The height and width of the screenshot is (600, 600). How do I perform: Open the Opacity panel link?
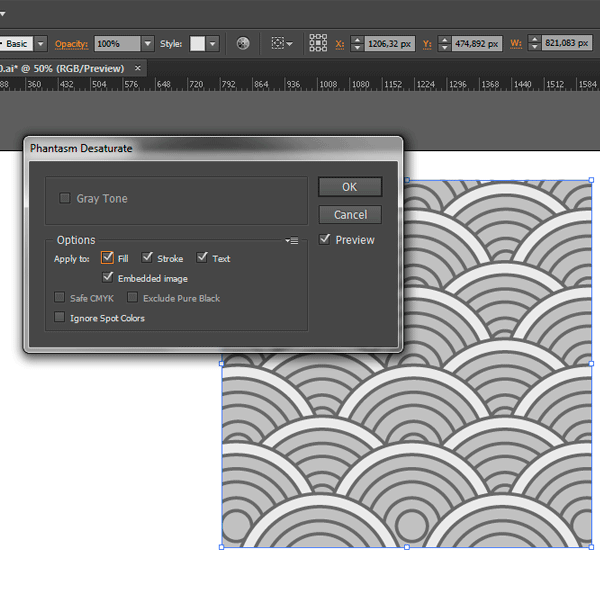click(x=71, y=44)
